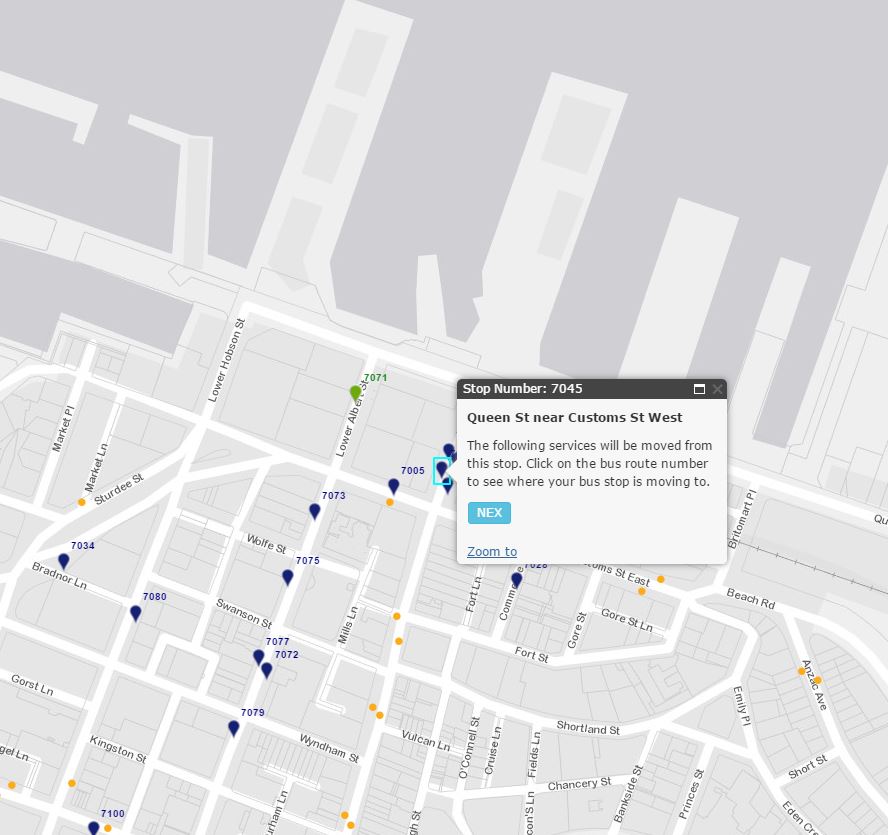Maximize the Stop Number 7045 popup

[699, 389]
